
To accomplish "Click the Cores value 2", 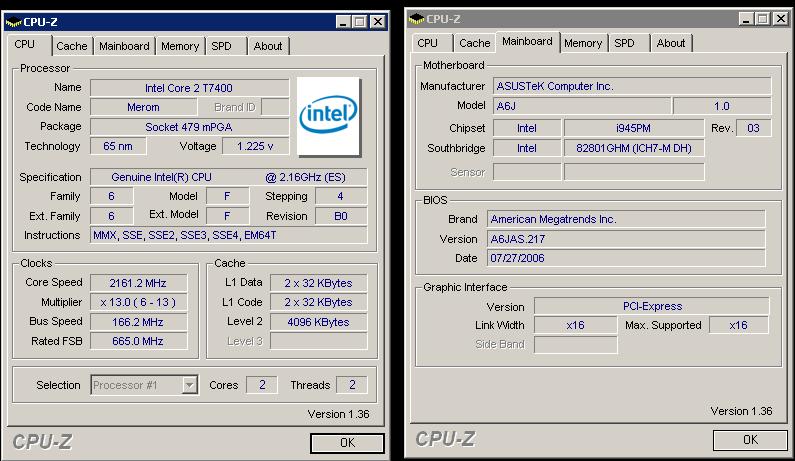I will (262, 385).
